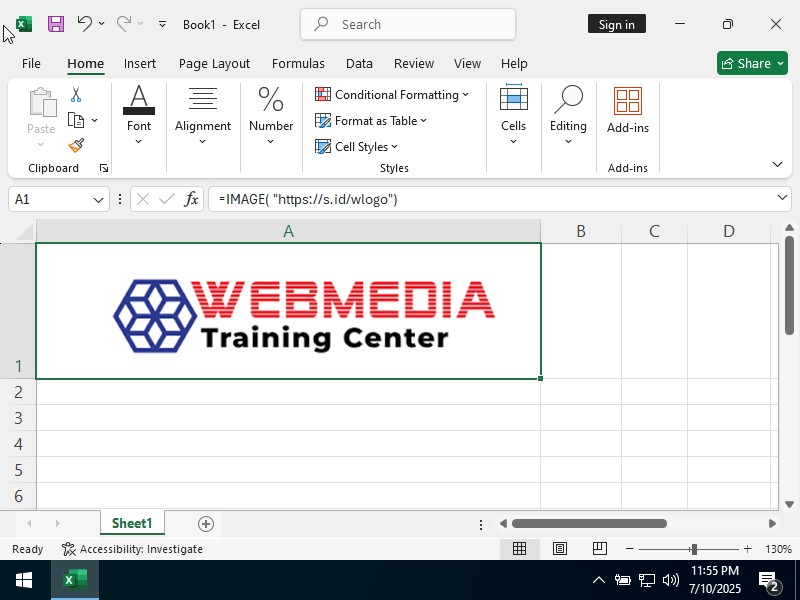Click the zoom out minus button
This screenshot has height=600, width=800.
point(630,549)
